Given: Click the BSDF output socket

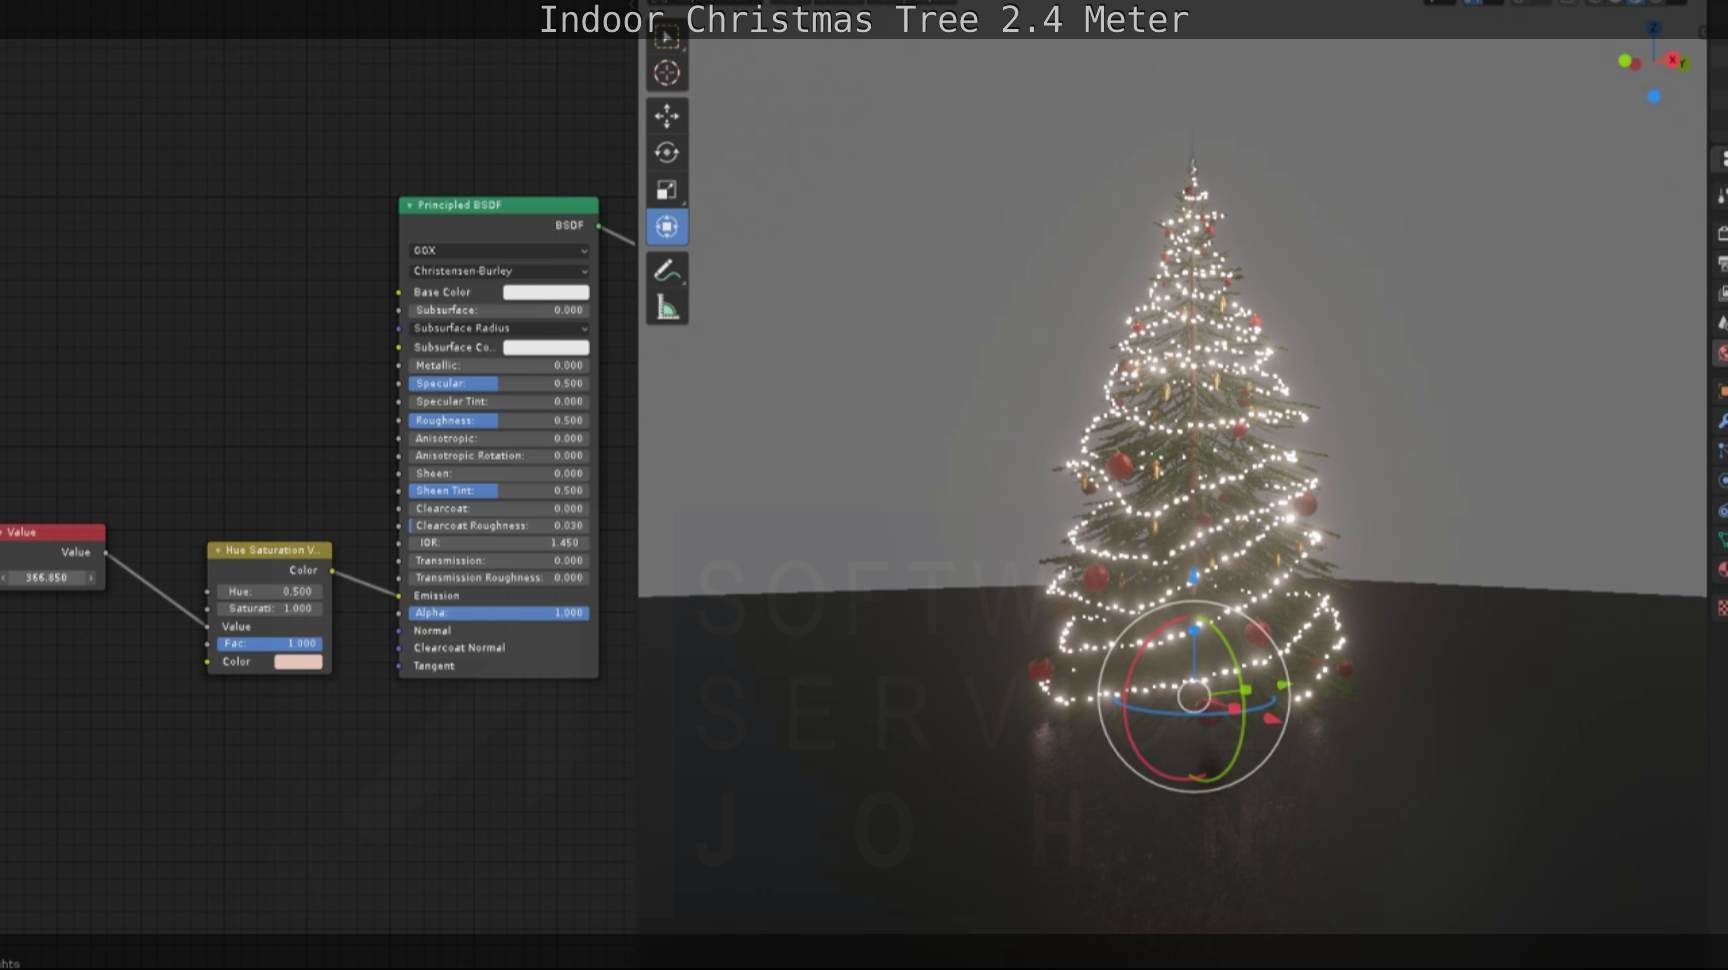Looking at the screenshot, I should click(599, 226).
